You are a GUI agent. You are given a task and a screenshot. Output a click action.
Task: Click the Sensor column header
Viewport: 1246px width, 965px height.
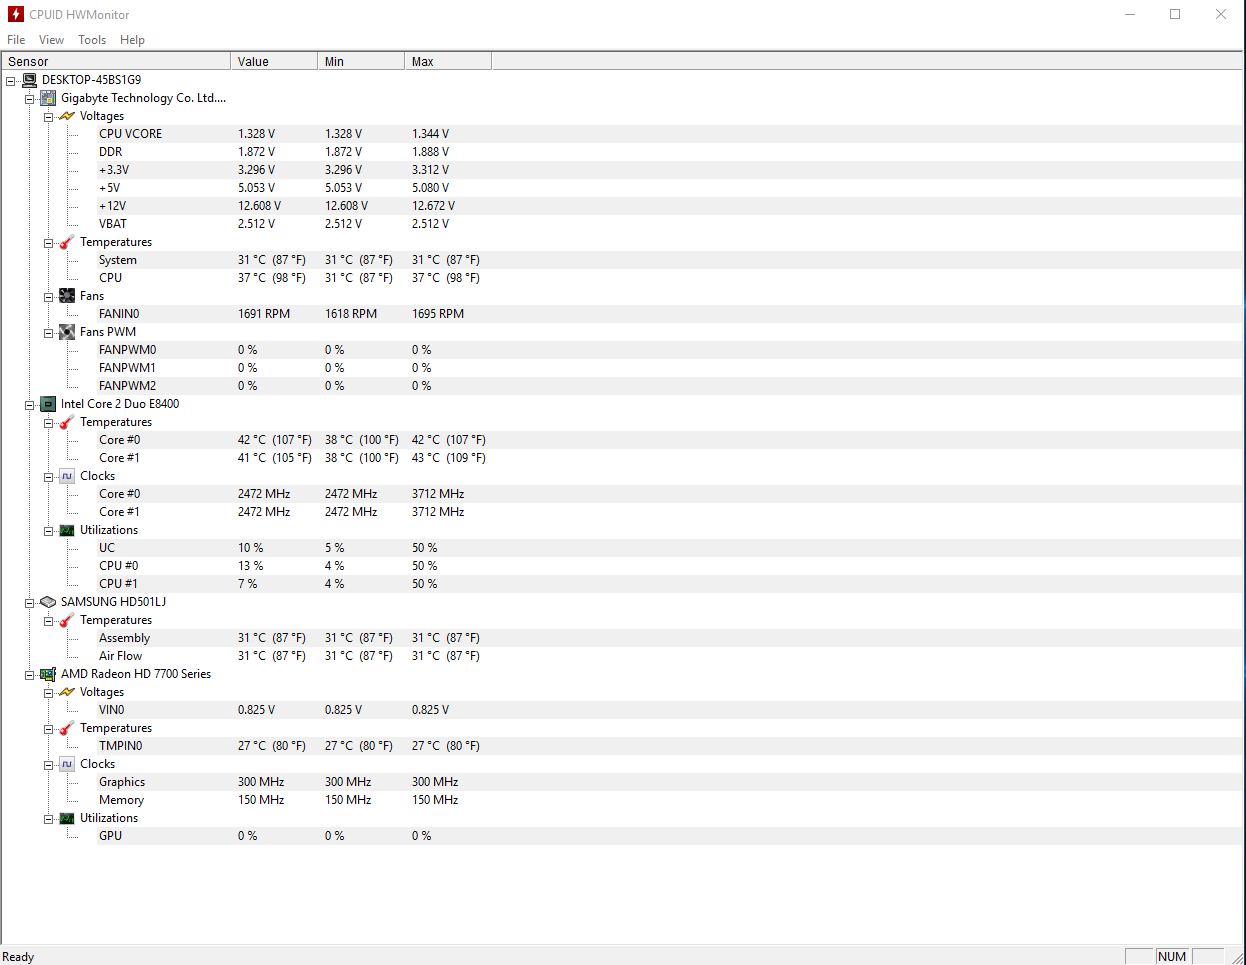pos(116,61)
